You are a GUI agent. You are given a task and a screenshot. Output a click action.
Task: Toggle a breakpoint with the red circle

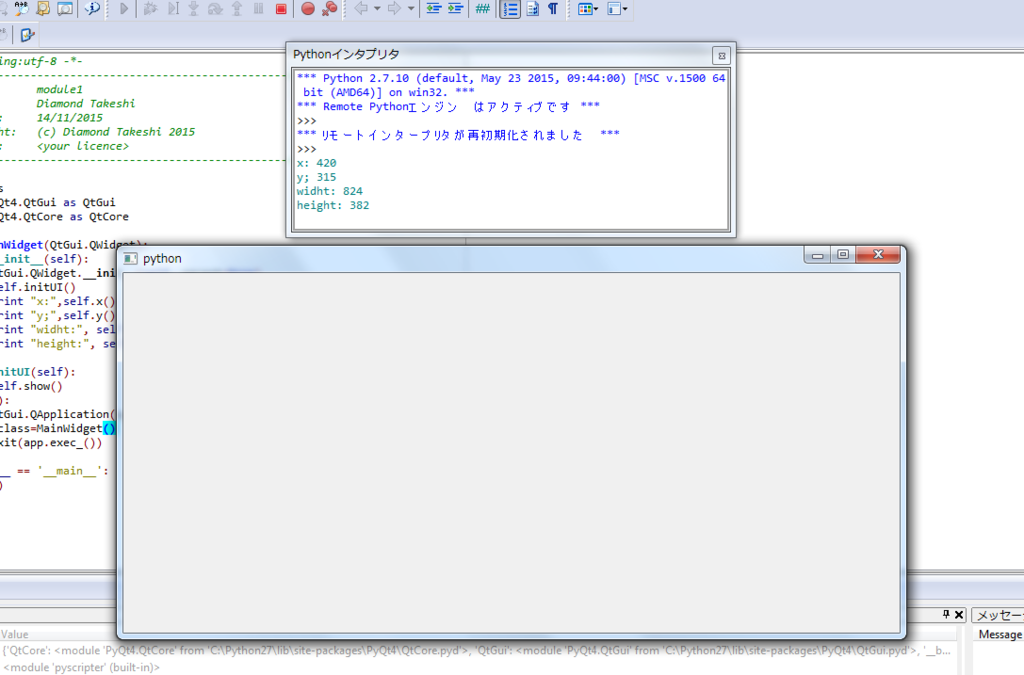(308, 8)
